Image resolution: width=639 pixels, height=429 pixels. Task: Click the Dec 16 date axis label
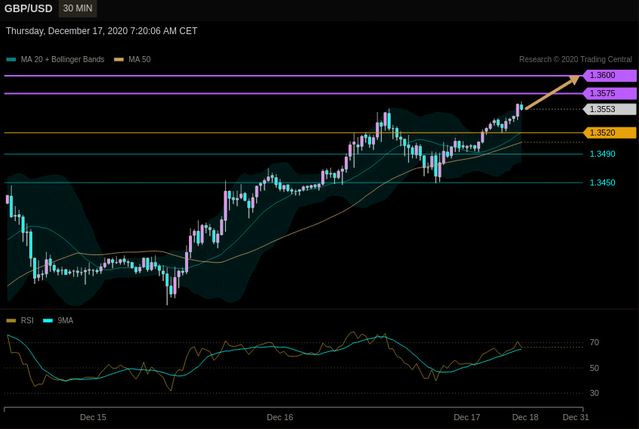click(x=280, y=418)
